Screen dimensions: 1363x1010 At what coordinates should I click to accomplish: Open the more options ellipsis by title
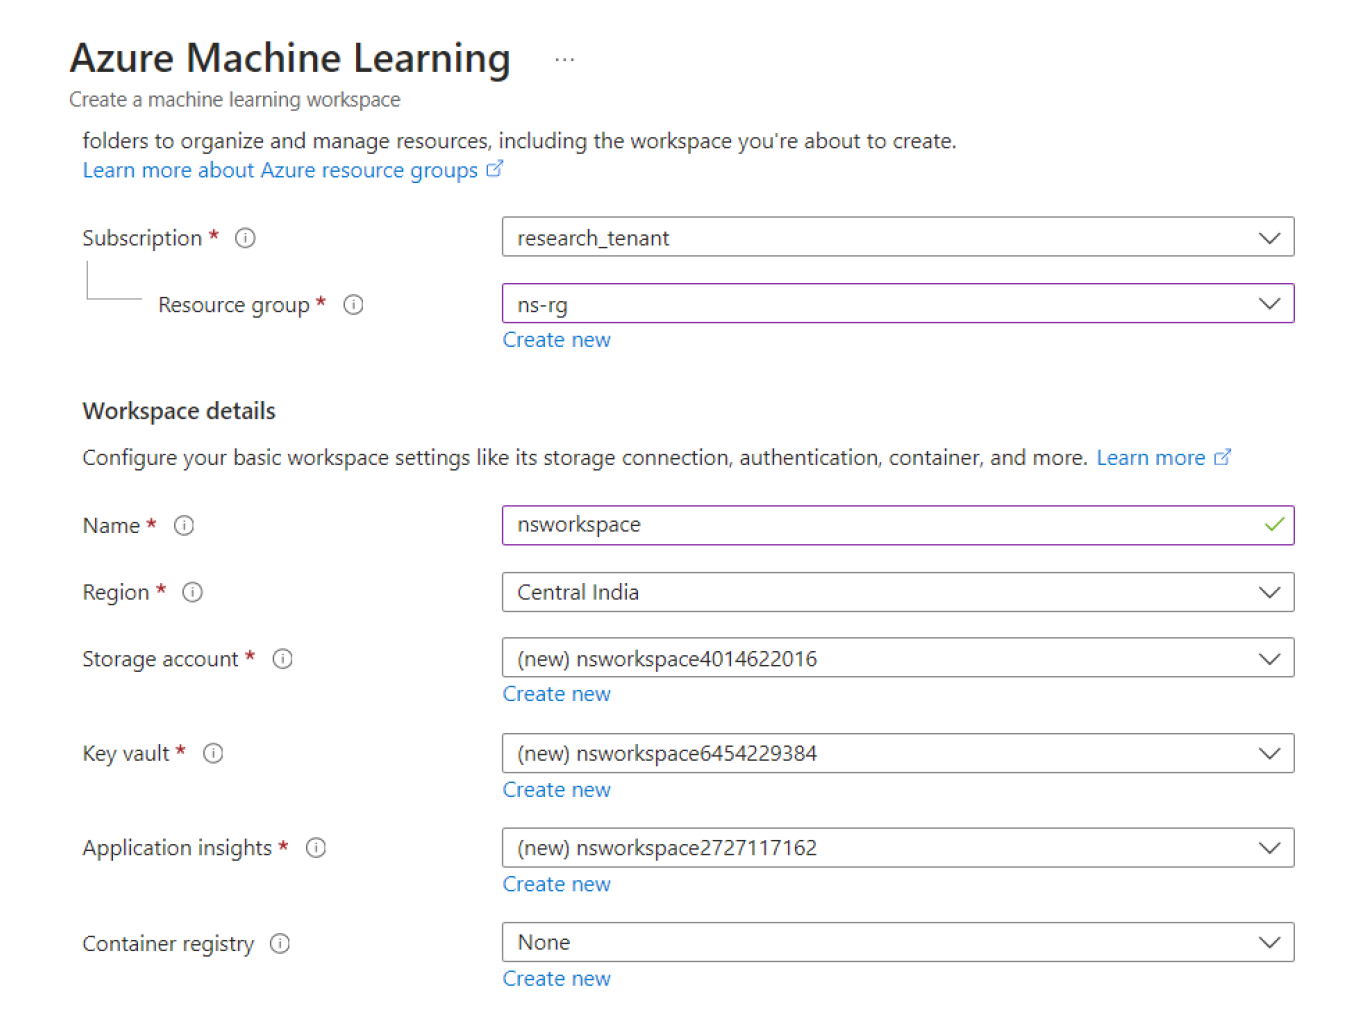(x=565, y=60)
